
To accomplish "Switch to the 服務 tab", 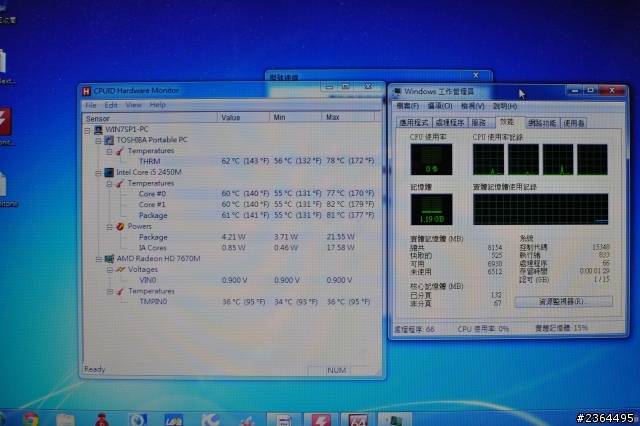I will pyautogui.click(x=479, y=123).
